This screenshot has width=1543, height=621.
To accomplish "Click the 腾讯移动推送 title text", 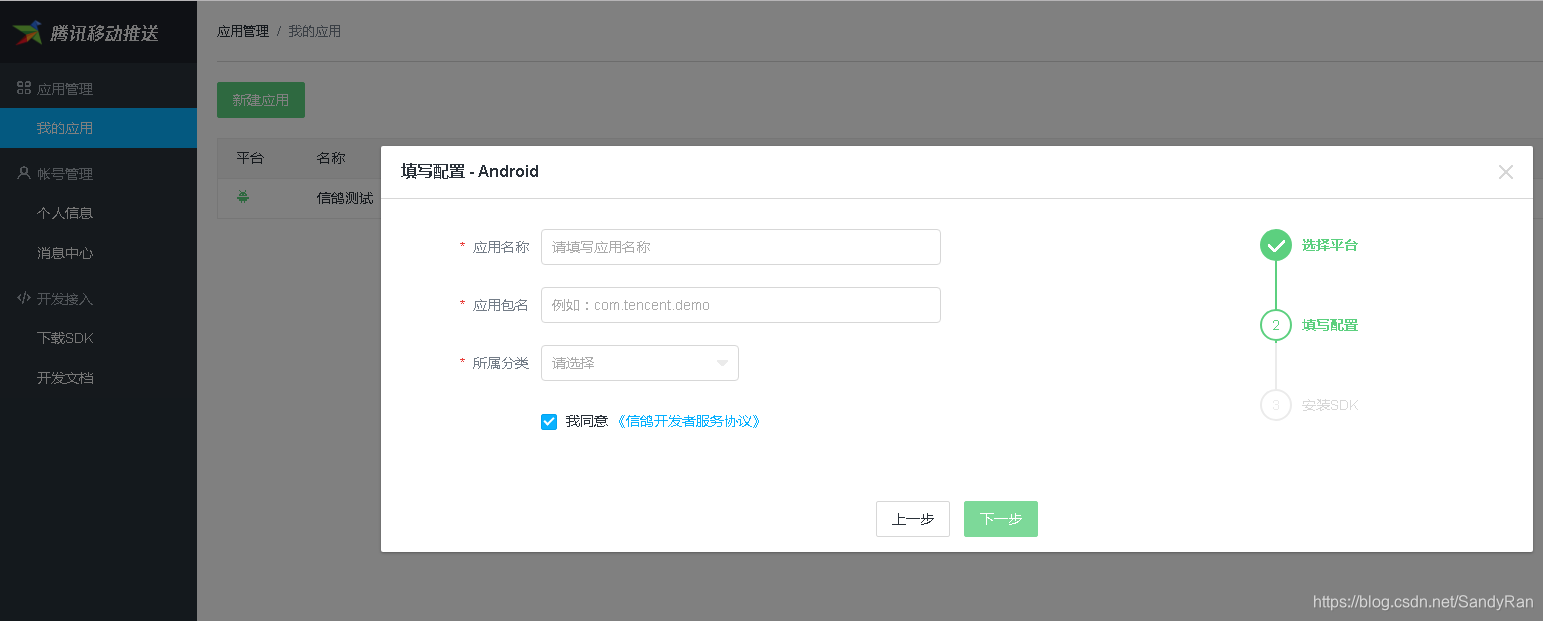I will (x=105, y=33).
